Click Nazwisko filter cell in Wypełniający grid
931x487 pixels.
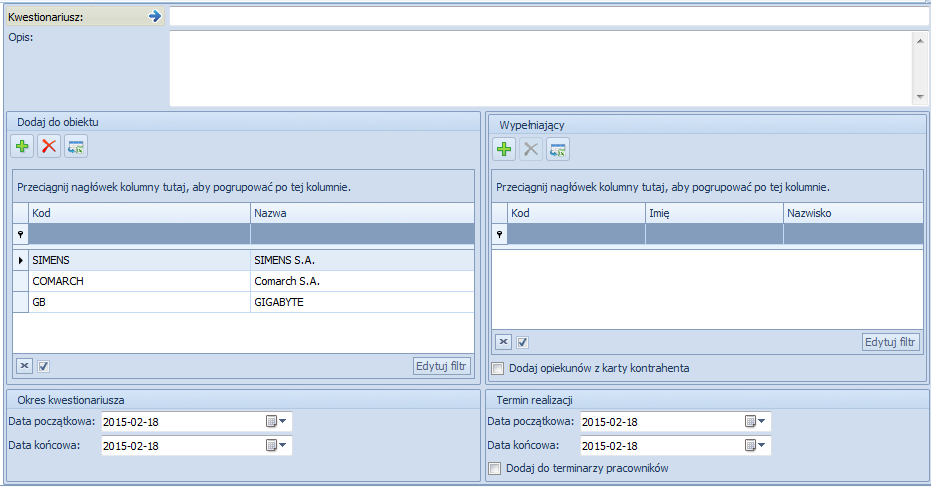(853, 234)
